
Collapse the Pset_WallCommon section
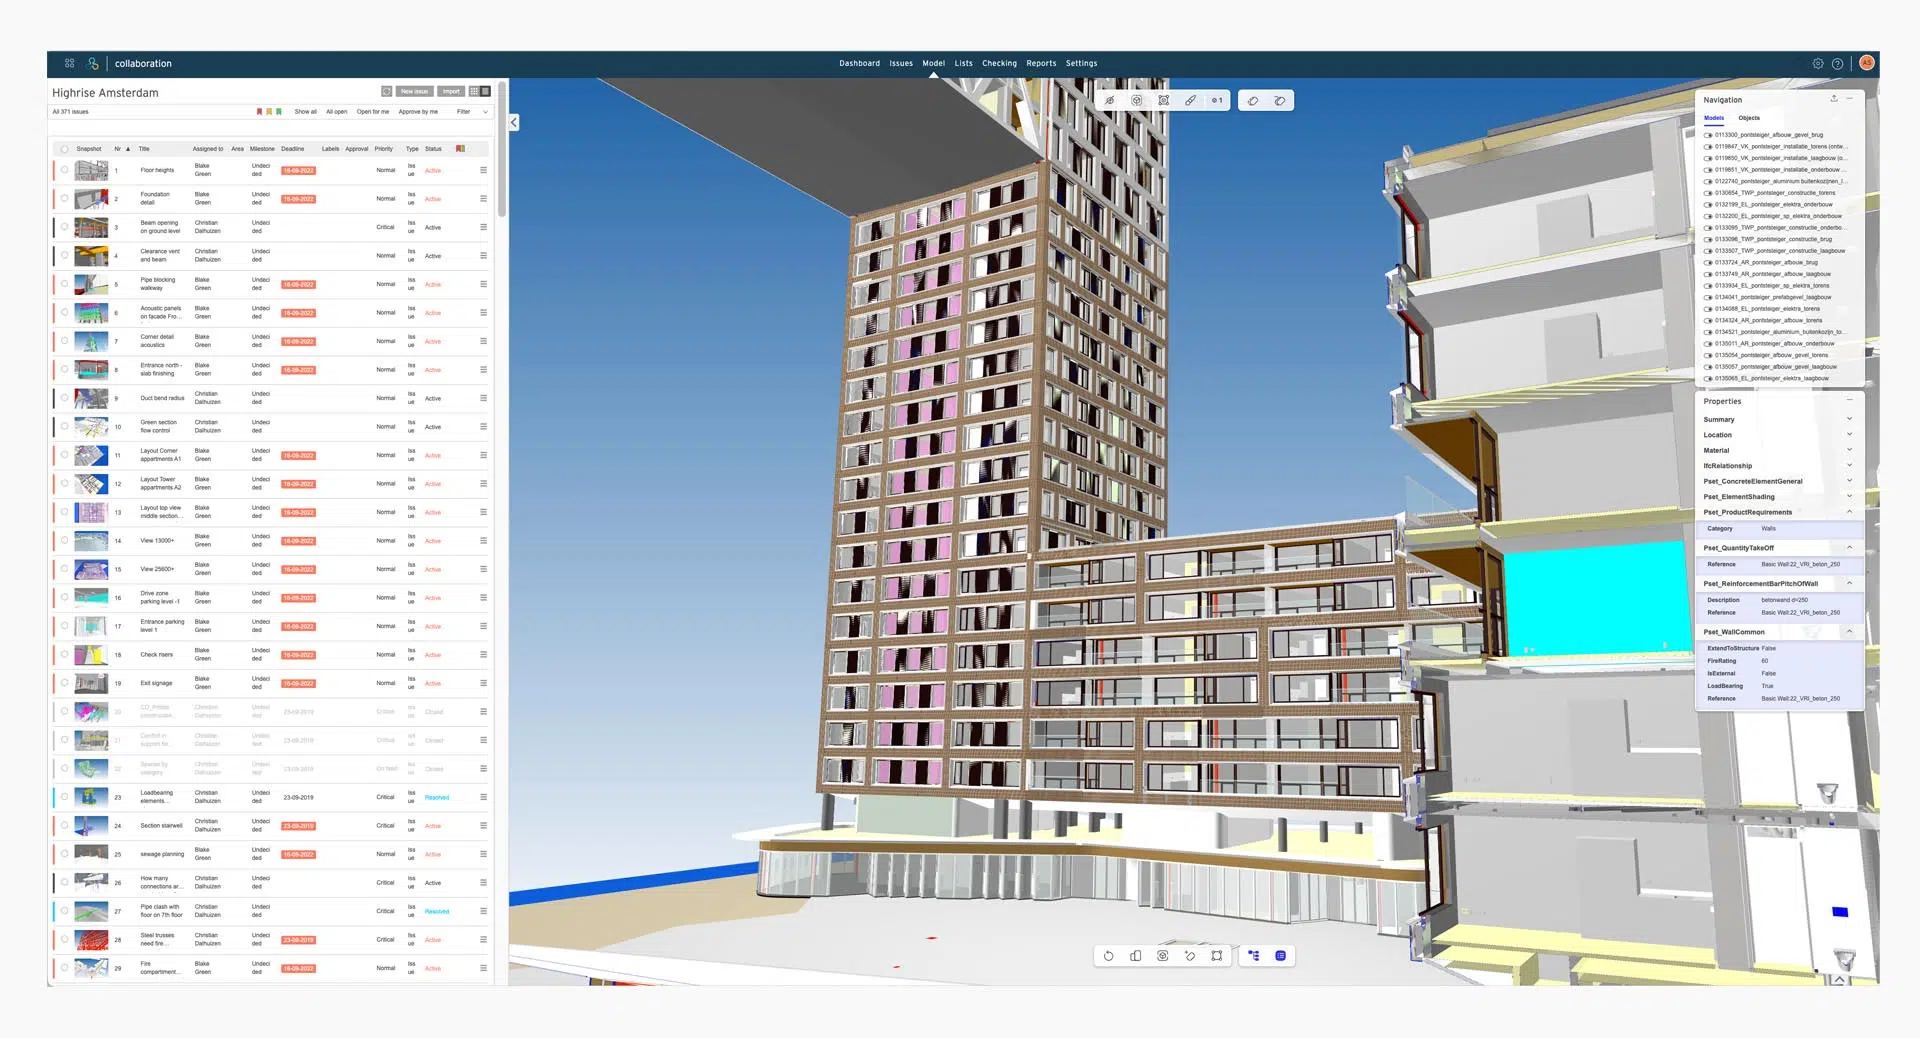[1849, 632]
